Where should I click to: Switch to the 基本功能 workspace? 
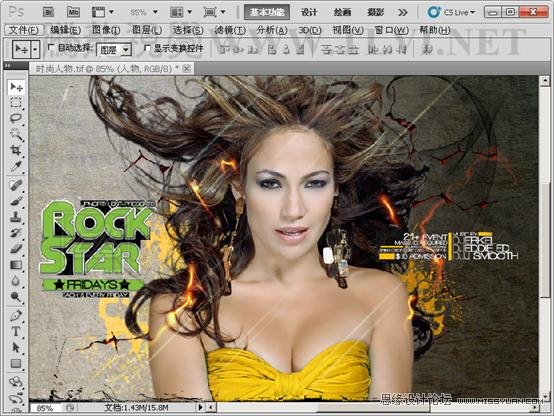click(267, 12)
